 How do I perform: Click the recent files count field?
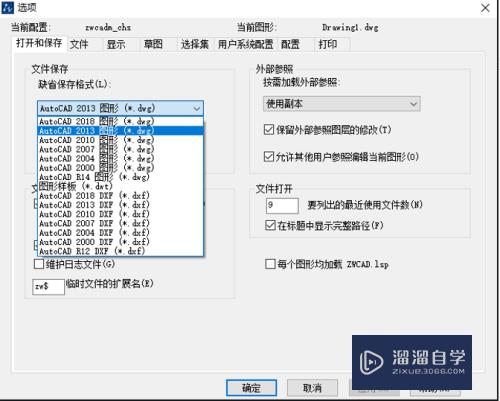tap(282, 206)
